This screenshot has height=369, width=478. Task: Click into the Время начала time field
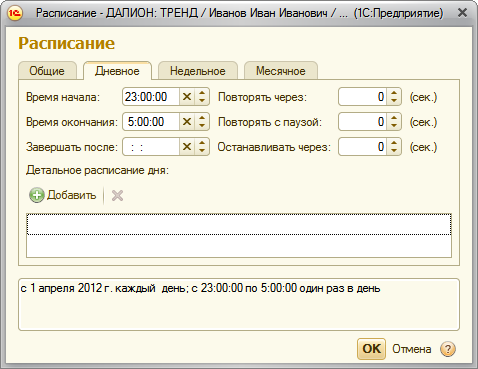coord(151,97)
